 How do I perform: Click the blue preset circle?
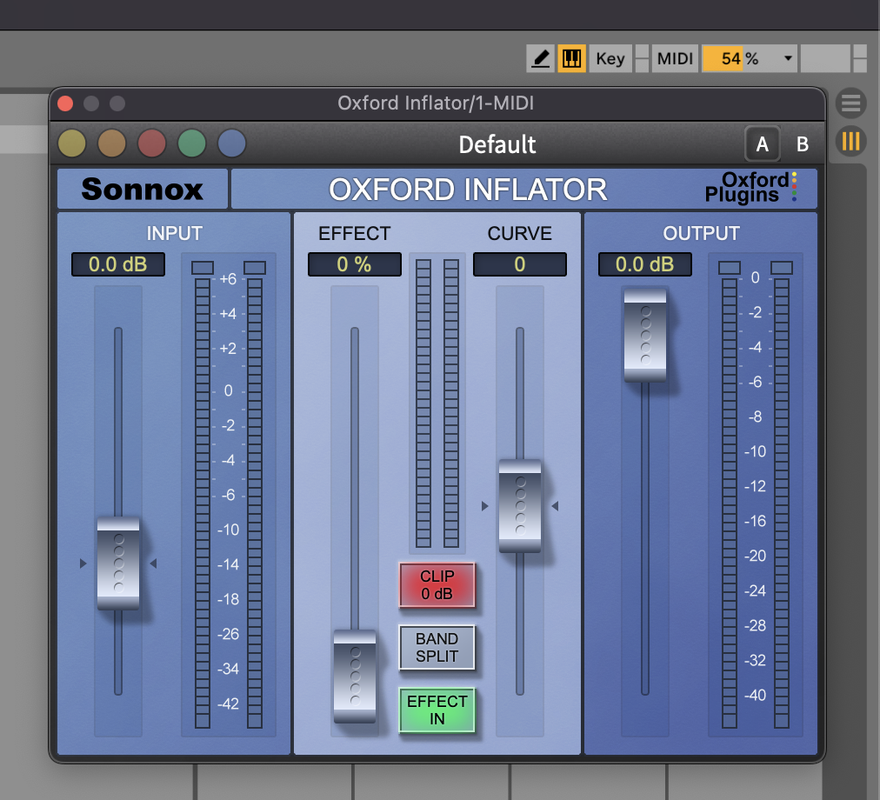point(231,143)
